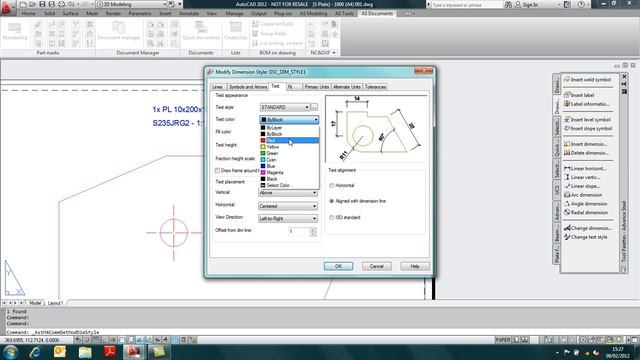Screen dimensions: 640x360
Task: Insert weld symbol from the tool palette
Action: (x=587, y=80)
